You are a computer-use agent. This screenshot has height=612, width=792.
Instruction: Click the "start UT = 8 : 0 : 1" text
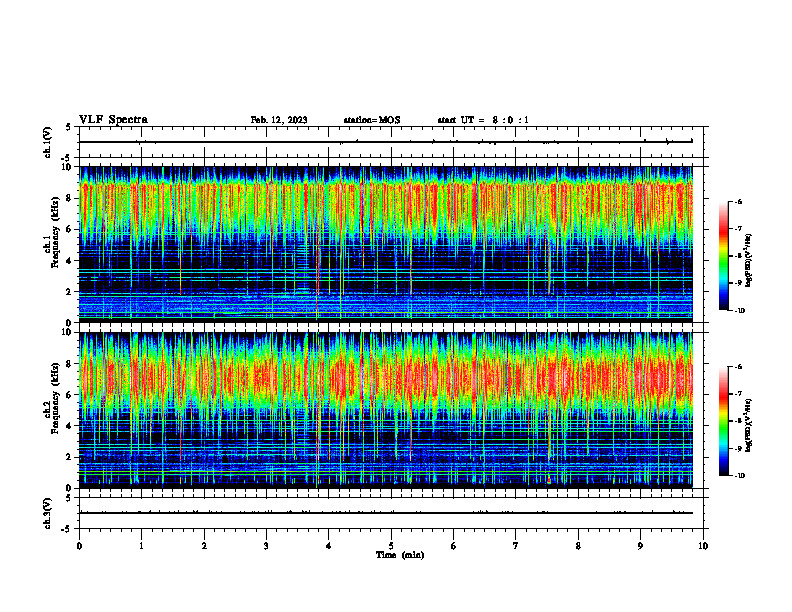click(x=483, y=120)
